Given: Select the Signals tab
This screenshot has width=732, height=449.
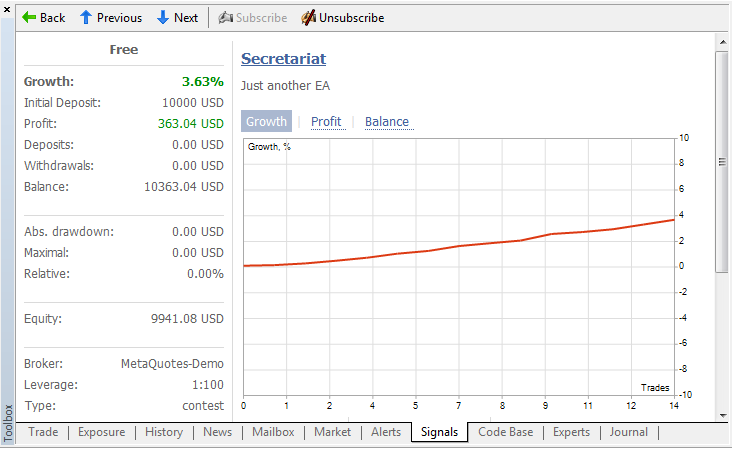Looking at the screenshot, I should (x=439, y=432).
